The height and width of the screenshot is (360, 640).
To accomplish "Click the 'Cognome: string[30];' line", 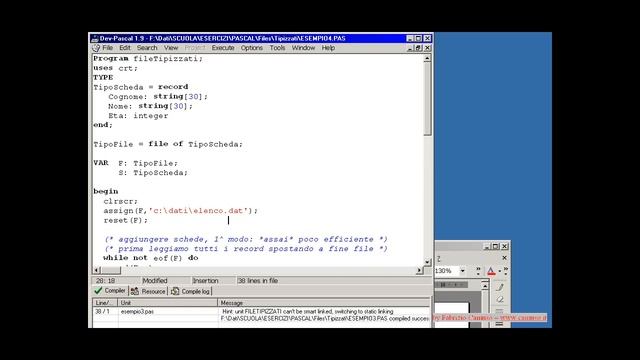I will point(158,97).
